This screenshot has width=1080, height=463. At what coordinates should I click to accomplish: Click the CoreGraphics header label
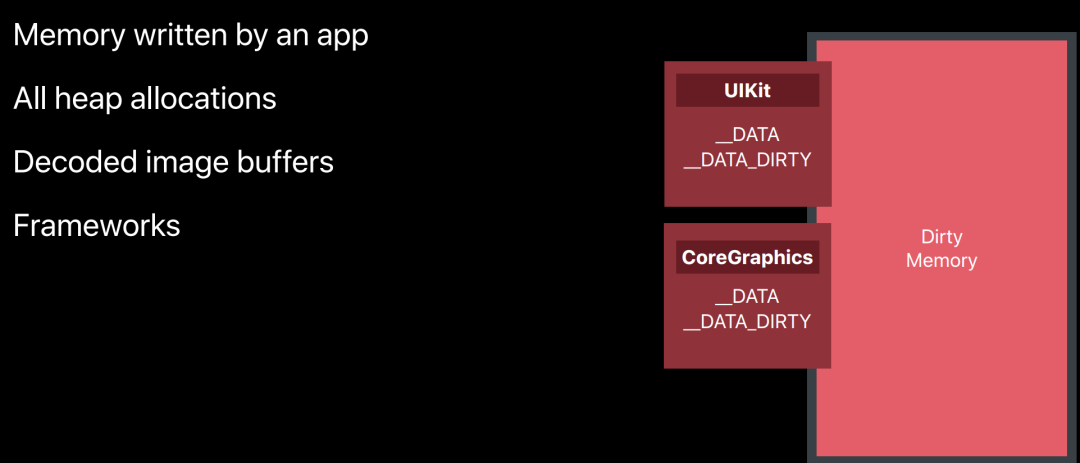point(747,257)
